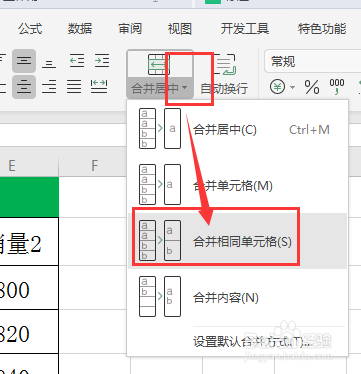Toggle horizontal center alignment icon

pyautogui.click(x=24, y=87)
